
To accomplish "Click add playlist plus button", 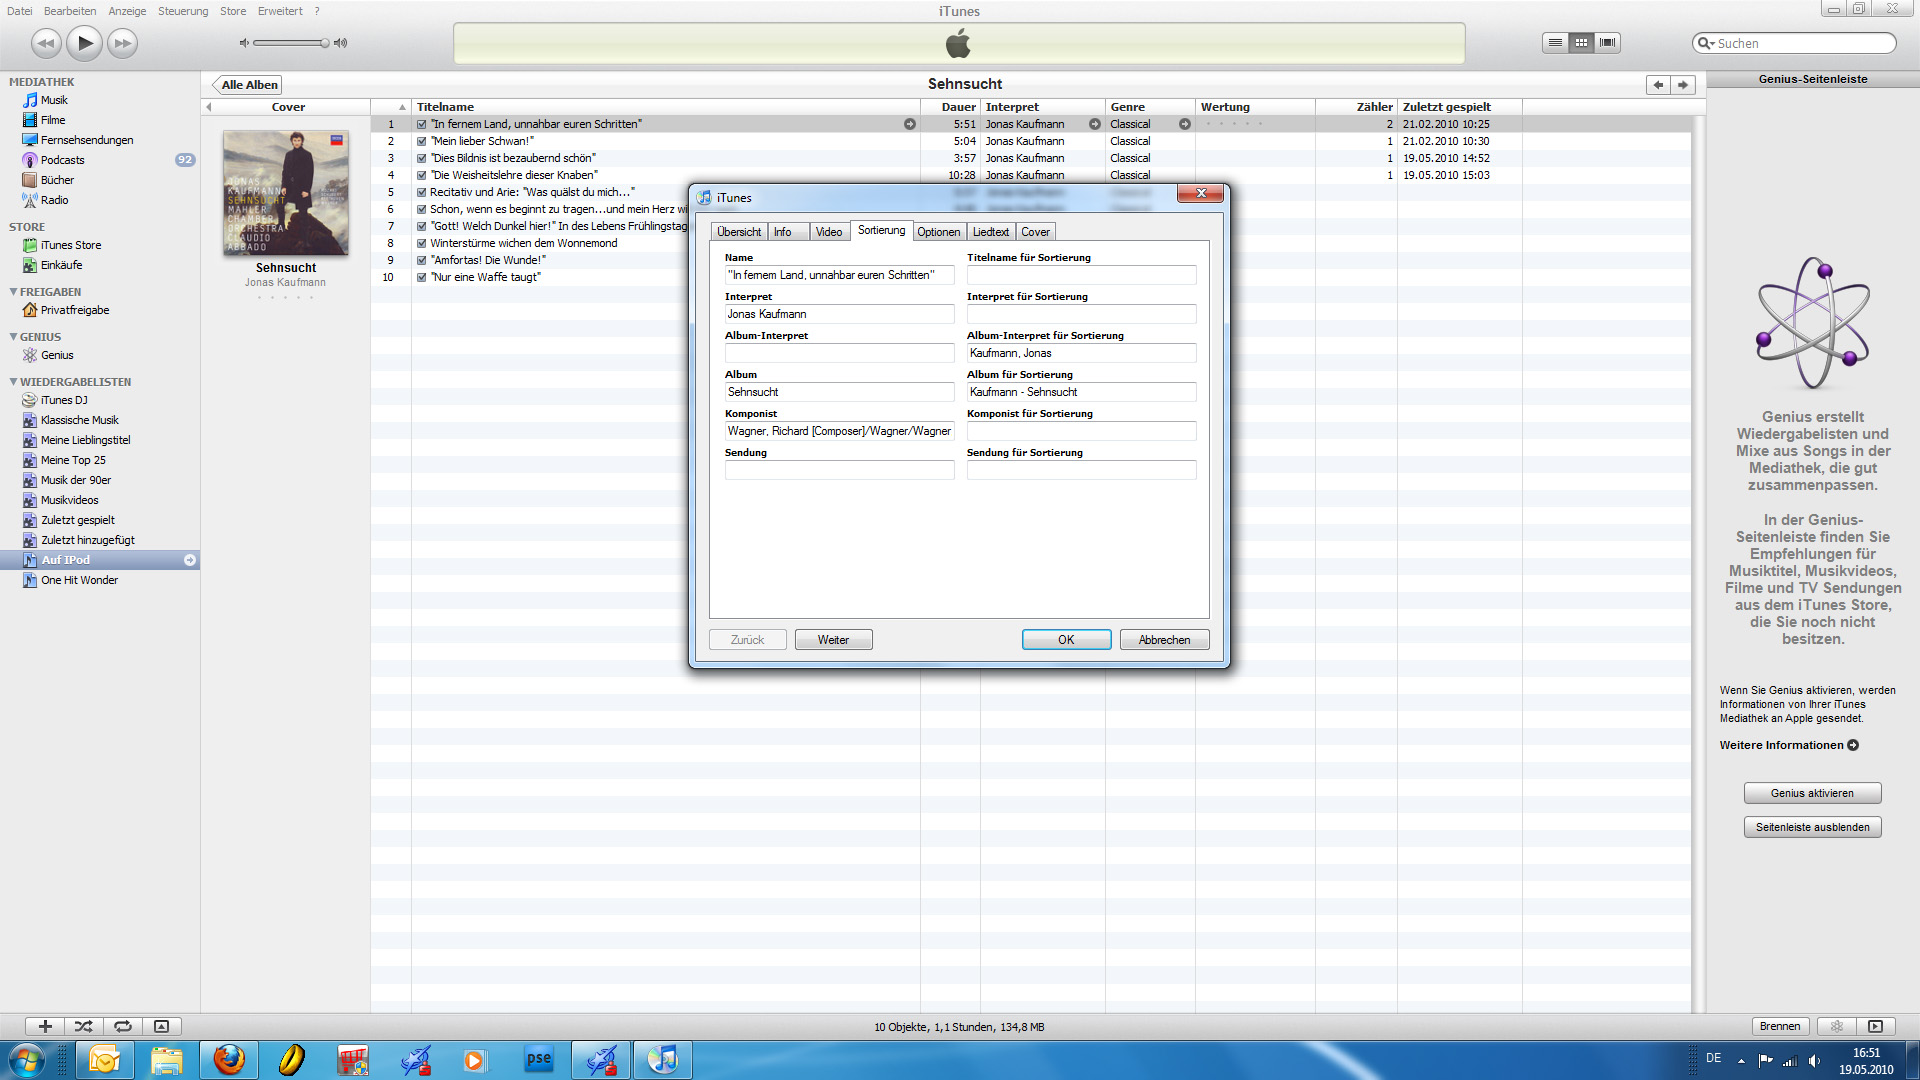I will click(45, 1026).
